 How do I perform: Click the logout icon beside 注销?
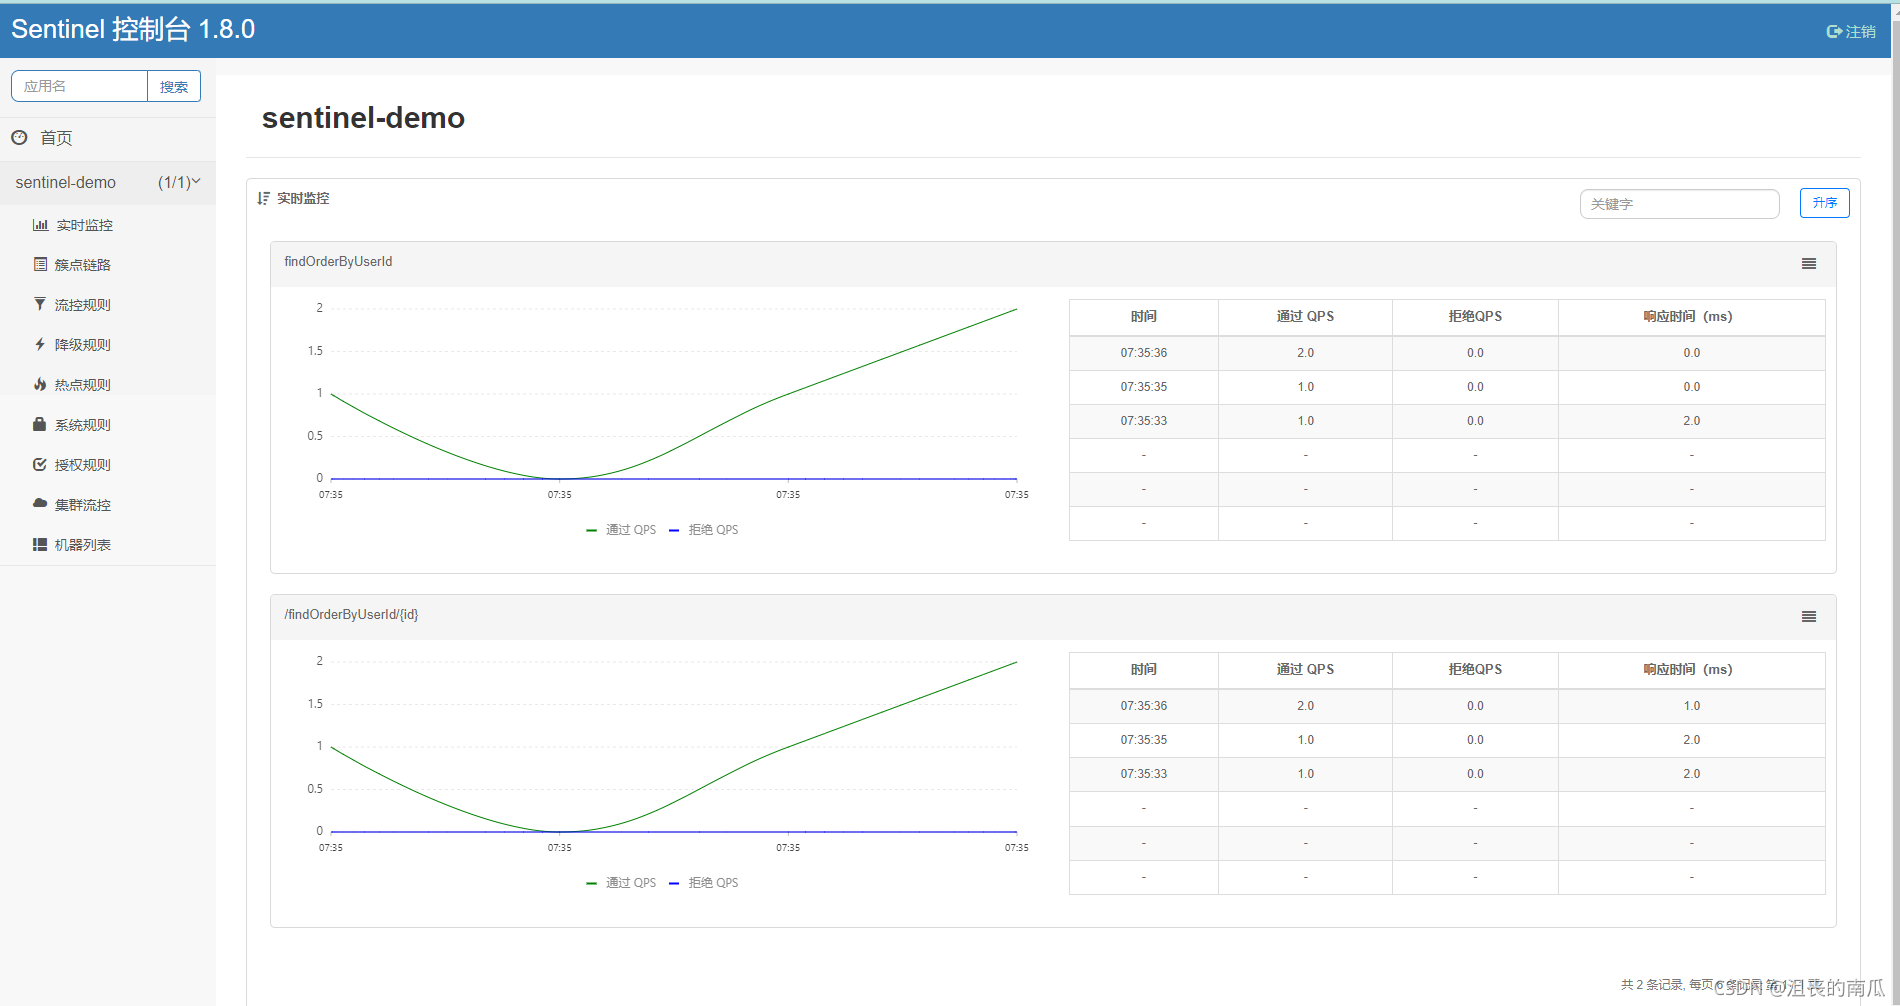1834,32
